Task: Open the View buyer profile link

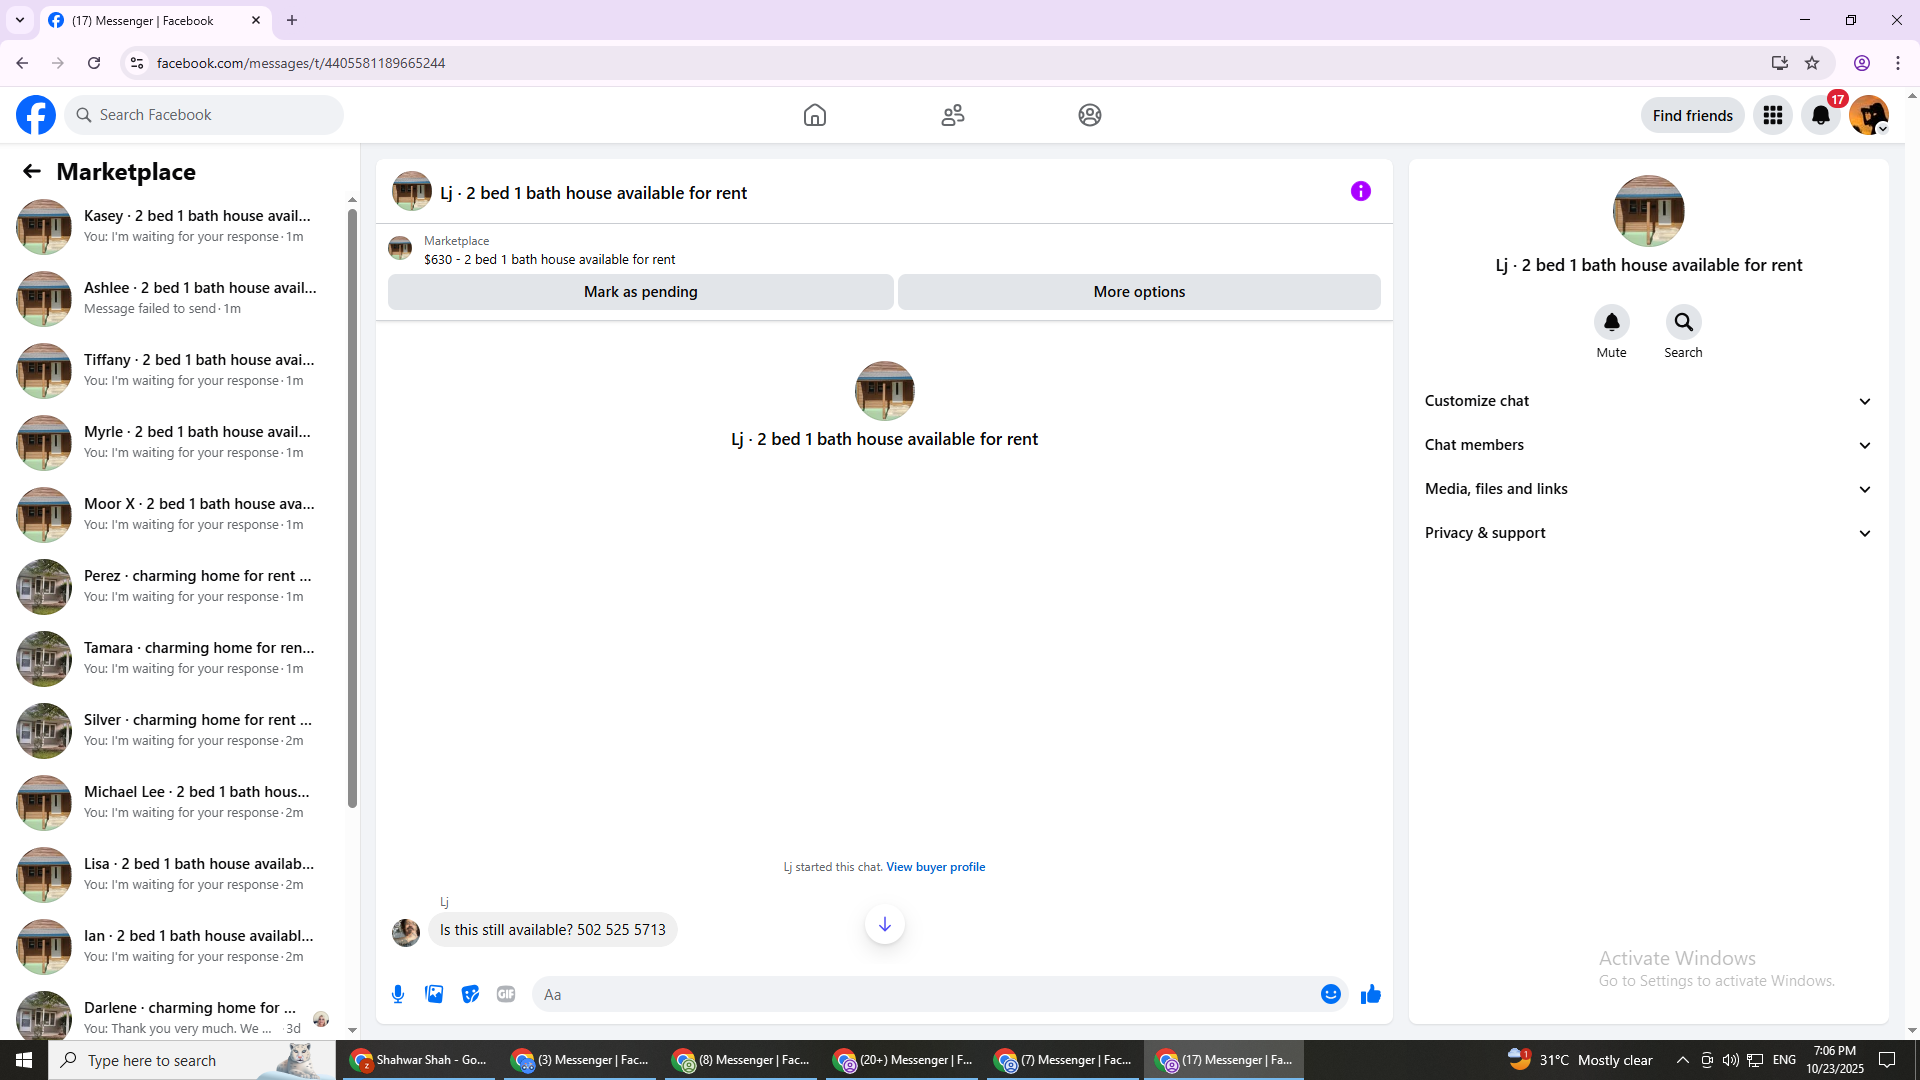Action: (x=935, y=867)
